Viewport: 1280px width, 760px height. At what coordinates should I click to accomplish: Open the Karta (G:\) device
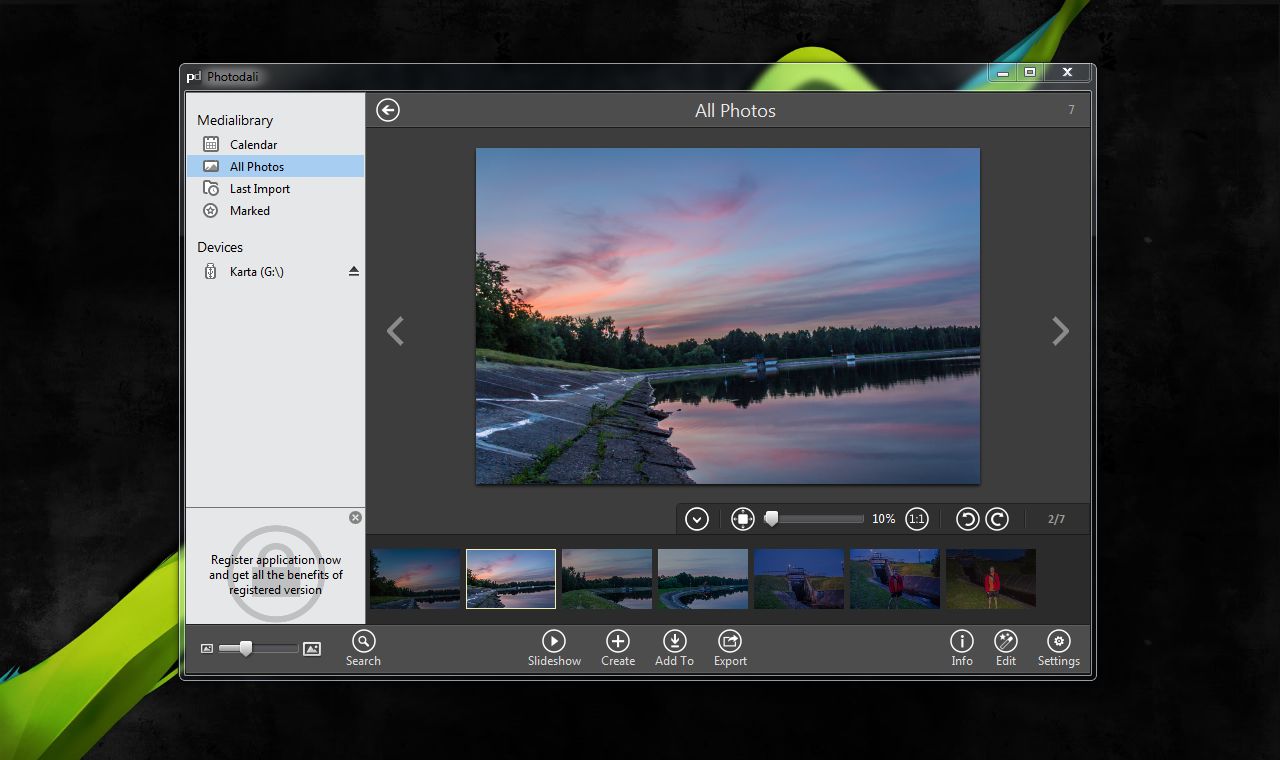(x=256, y=271)
